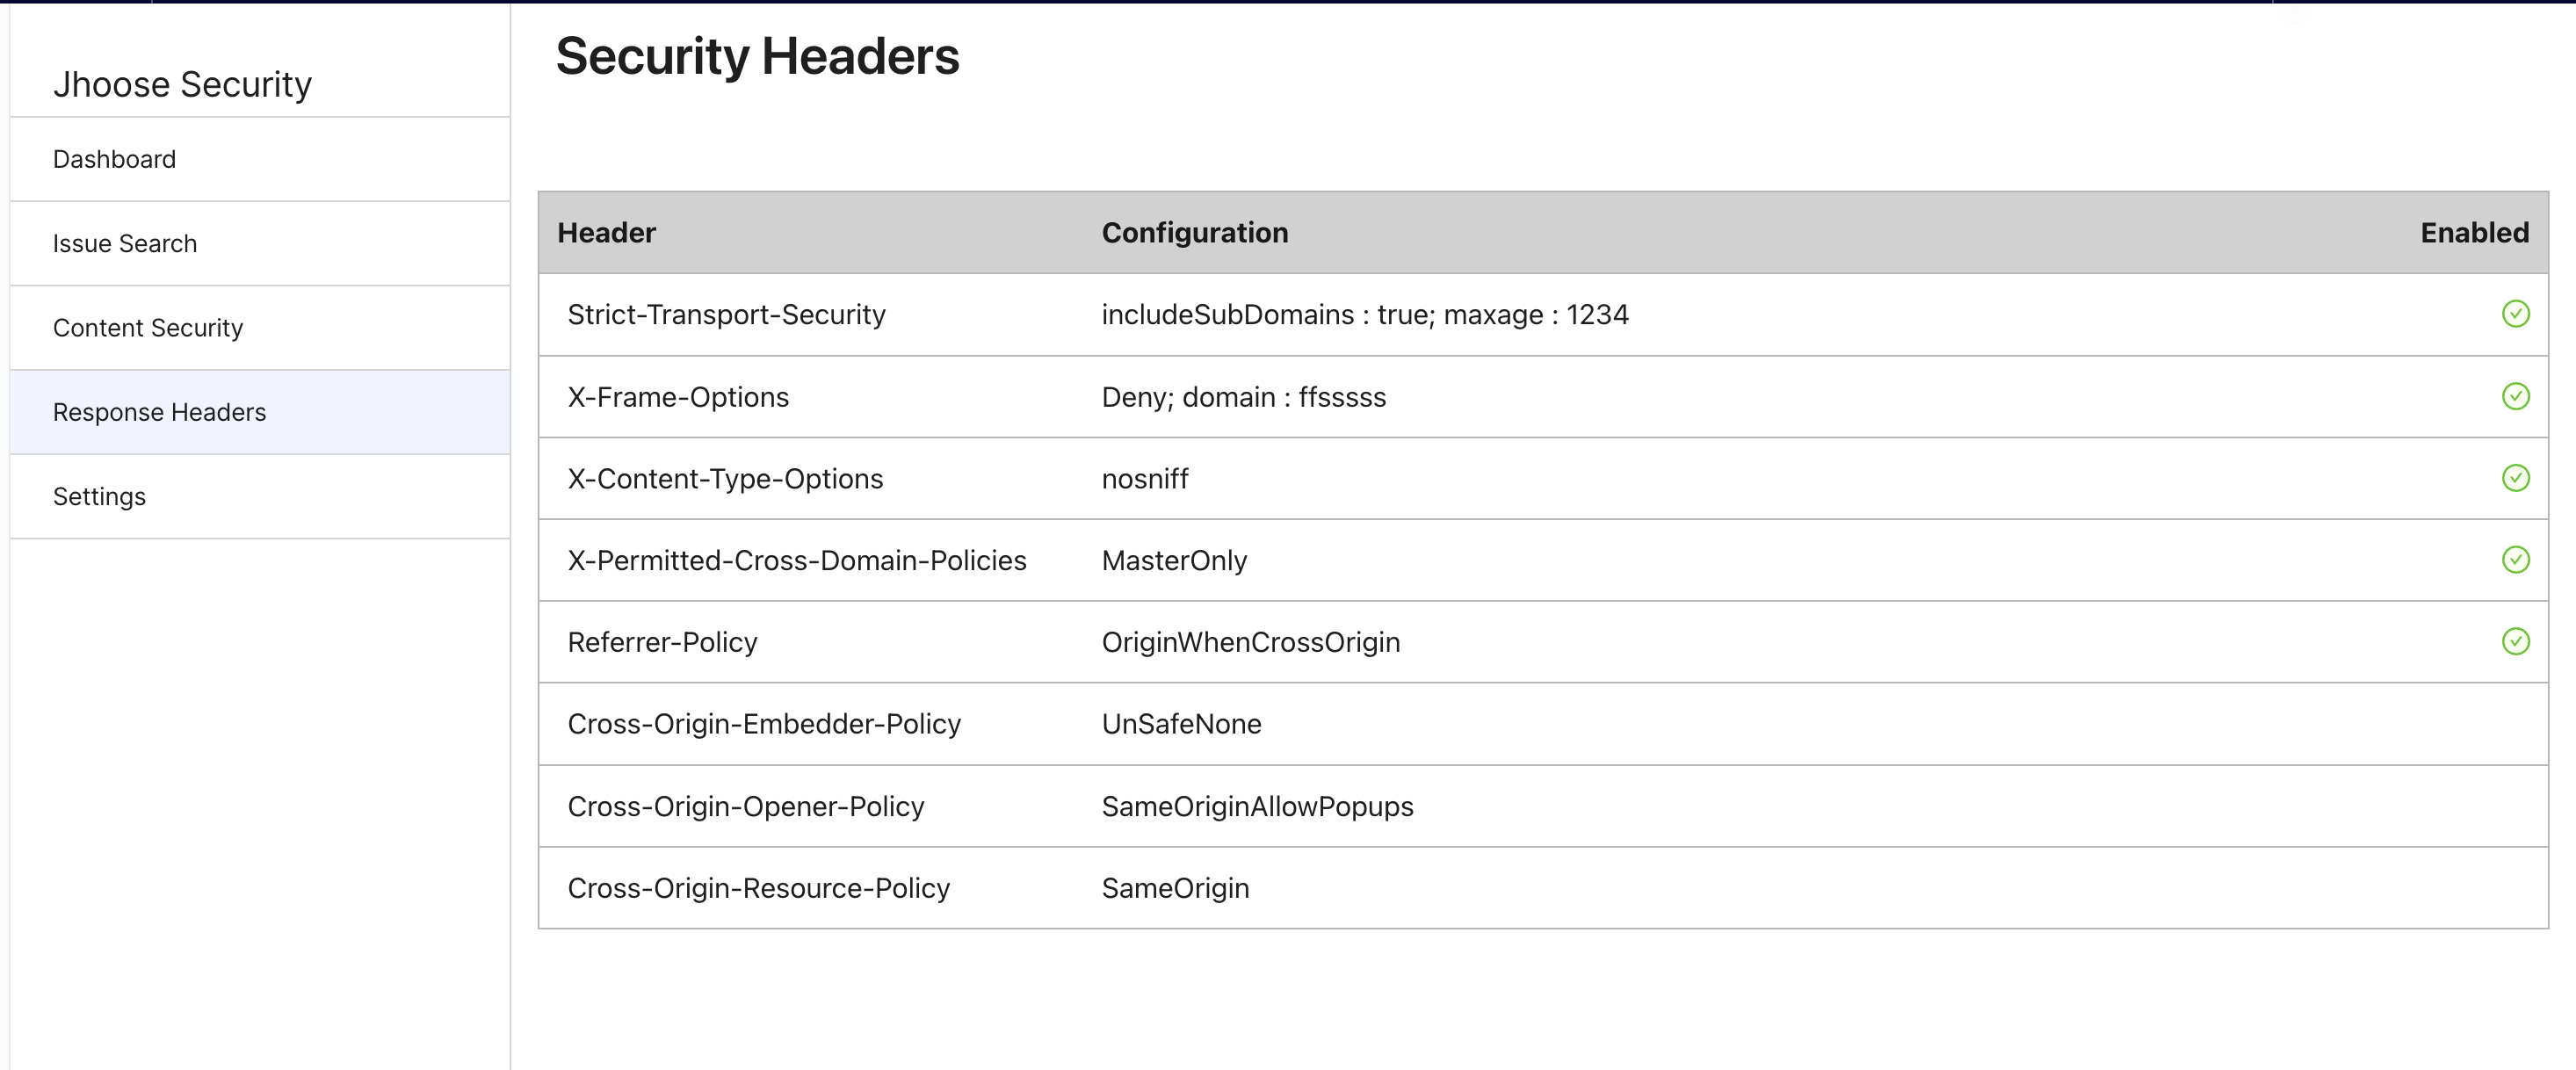Click X-Permitted-Cross-Domain-Policies enabled check icon
Viewport: 2576px width, 1070px height.
[2515, 560]
